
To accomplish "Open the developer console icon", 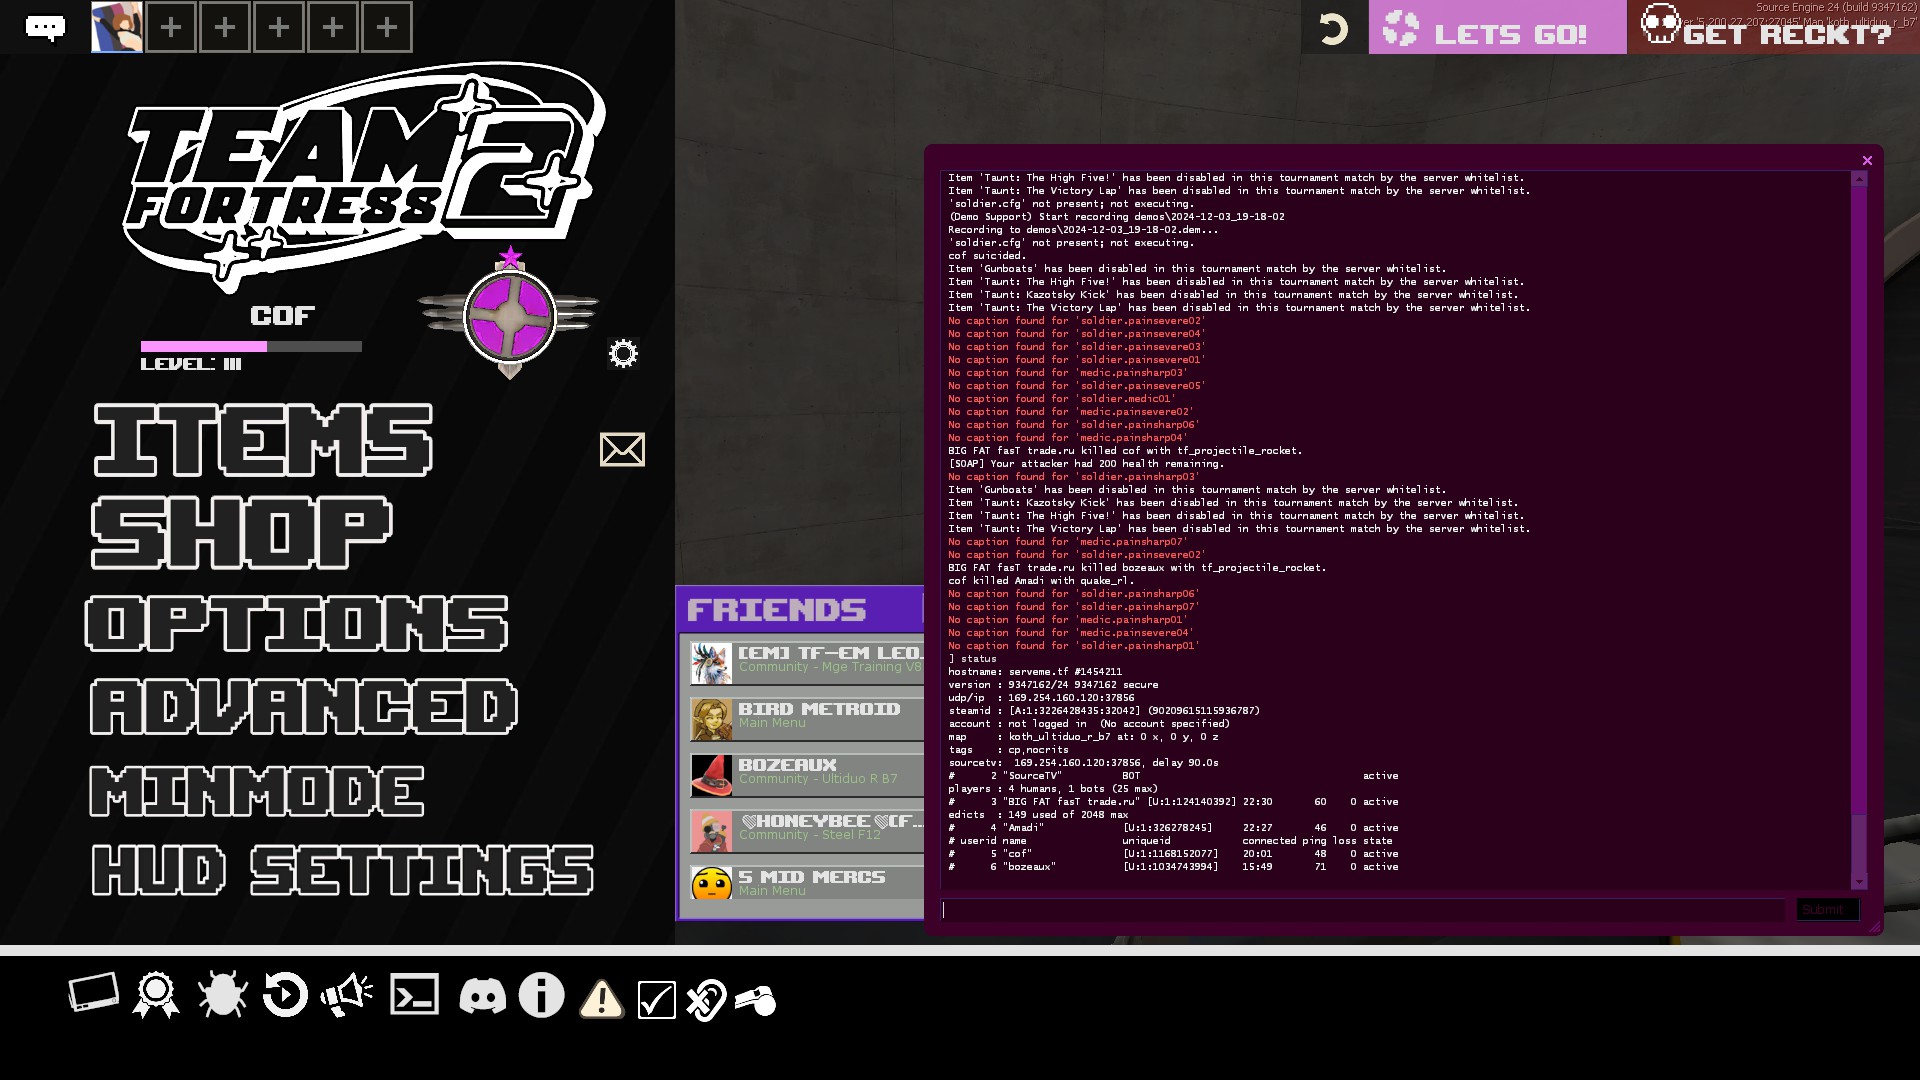I will (414, 996).
